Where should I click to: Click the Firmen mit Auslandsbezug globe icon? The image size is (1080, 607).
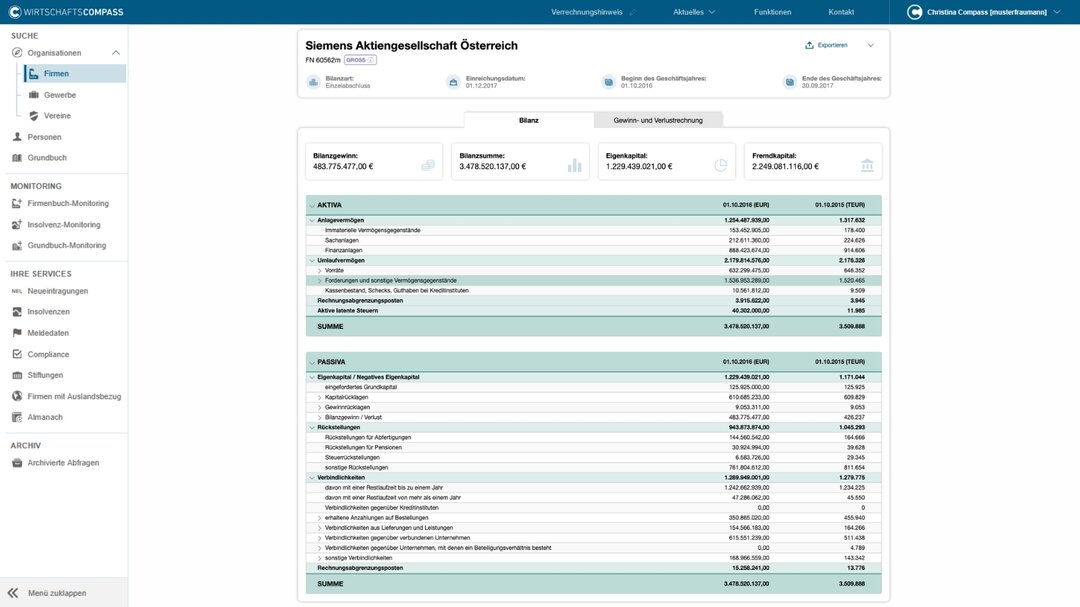pyautogui.click(x=17, y=396)
